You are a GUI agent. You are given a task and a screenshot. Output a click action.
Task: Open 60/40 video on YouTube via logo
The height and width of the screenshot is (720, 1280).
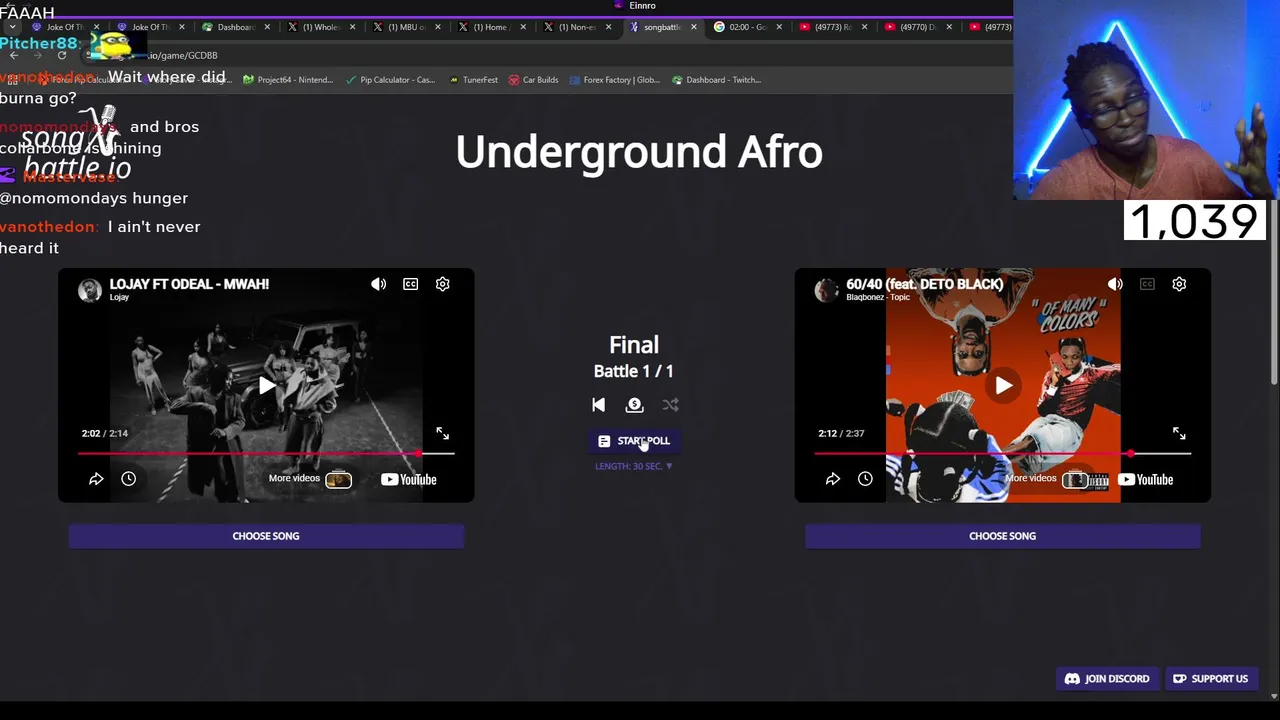click(x=1145, y=479)
